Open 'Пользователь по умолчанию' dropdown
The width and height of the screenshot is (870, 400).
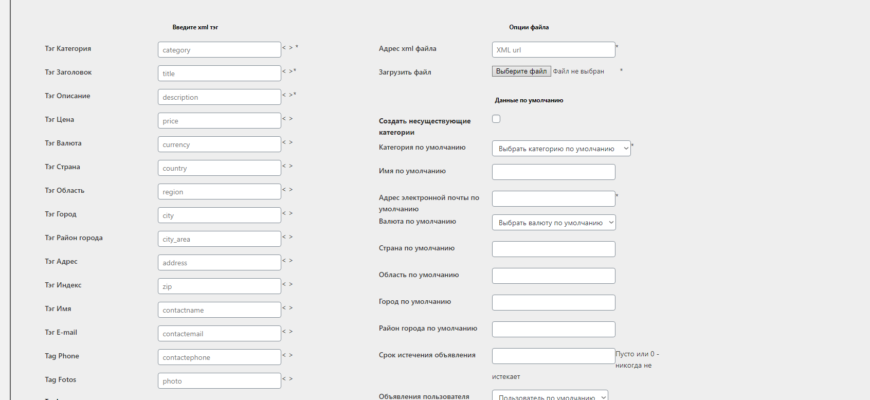[550, 396]
